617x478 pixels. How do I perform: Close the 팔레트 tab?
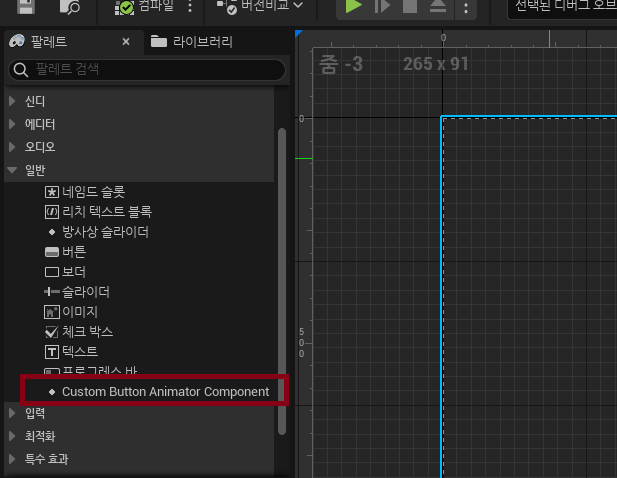126,42
